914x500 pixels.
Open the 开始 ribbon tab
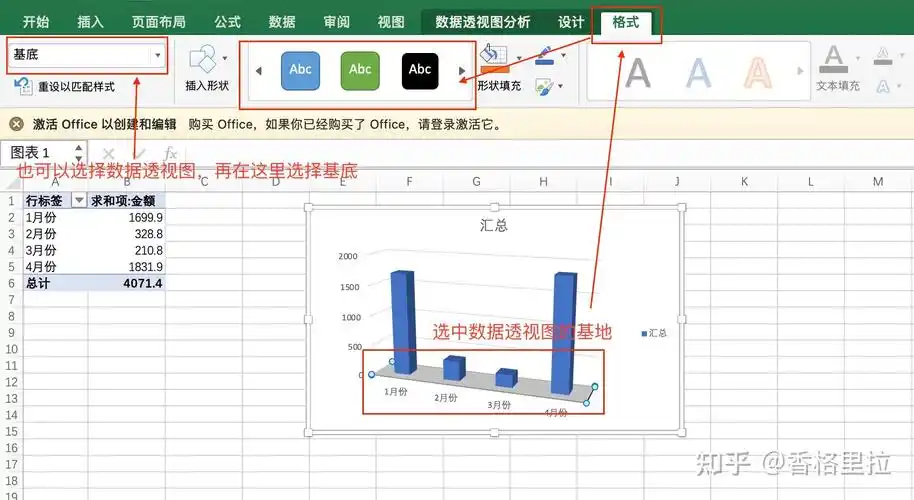(36, 22)
